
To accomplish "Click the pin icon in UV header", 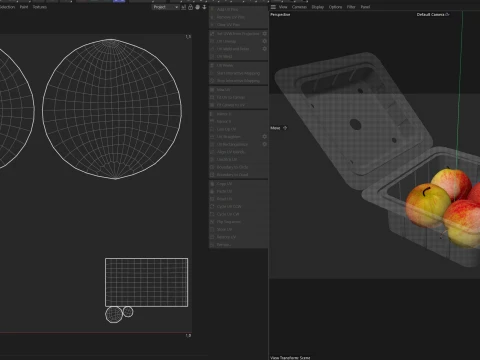I will [x=204, y=7].
